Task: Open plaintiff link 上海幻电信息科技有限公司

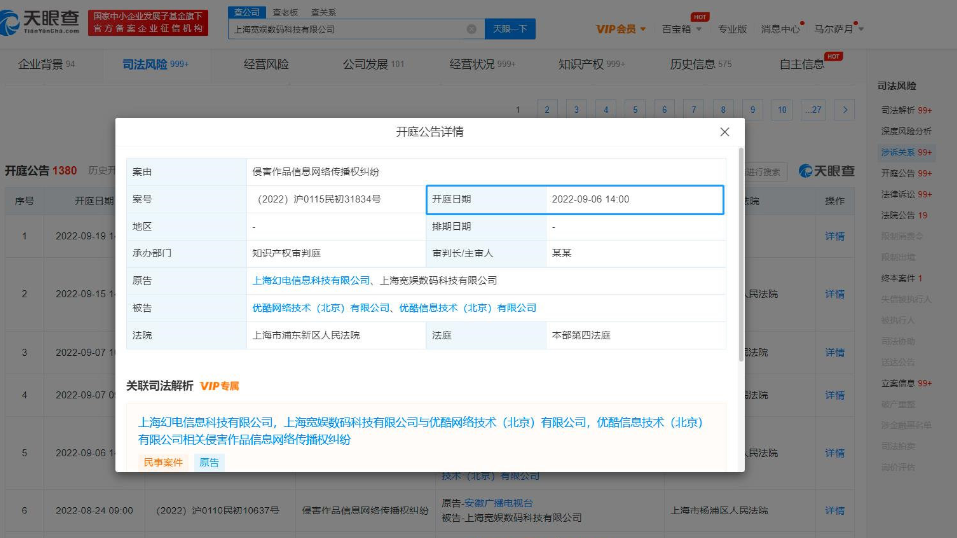Action: [311, 280]
